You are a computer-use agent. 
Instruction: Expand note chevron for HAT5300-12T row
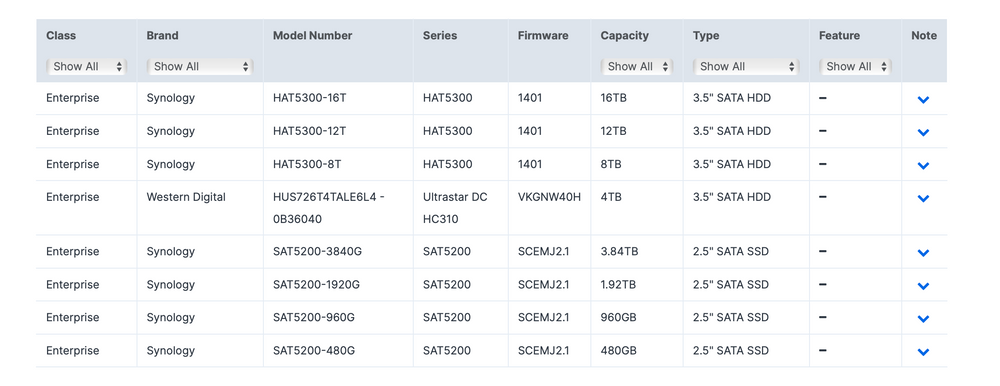[923, 132]
